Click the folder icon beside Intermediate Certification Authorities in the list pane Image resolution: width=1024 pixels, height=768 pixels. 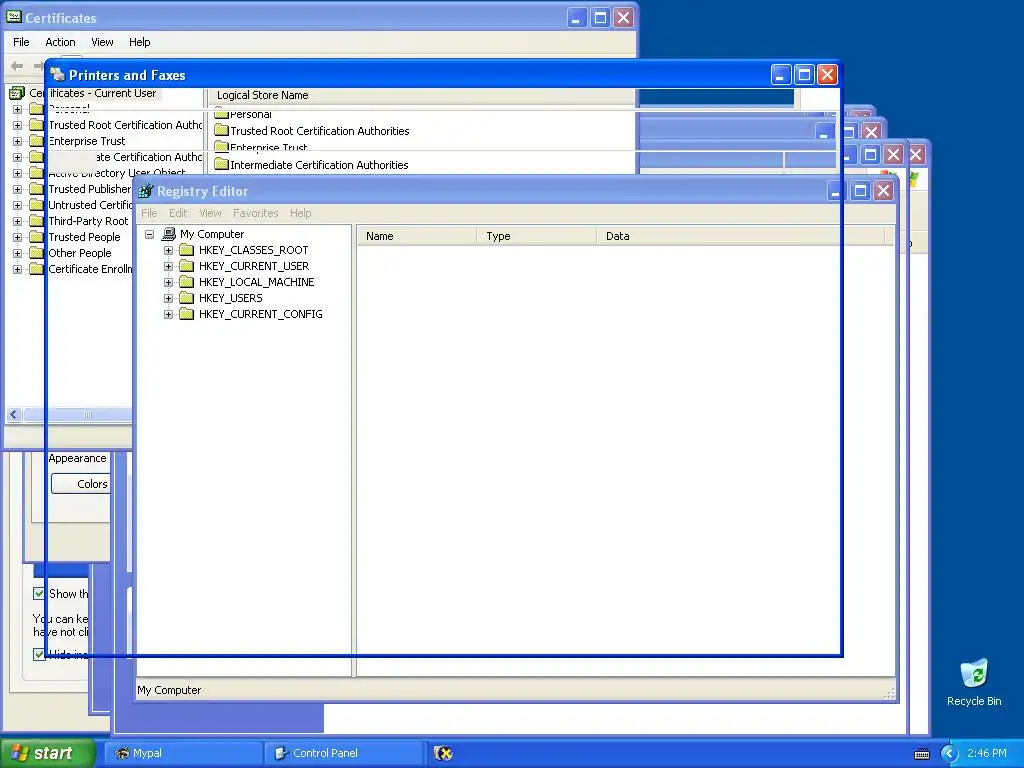(221, 165)
